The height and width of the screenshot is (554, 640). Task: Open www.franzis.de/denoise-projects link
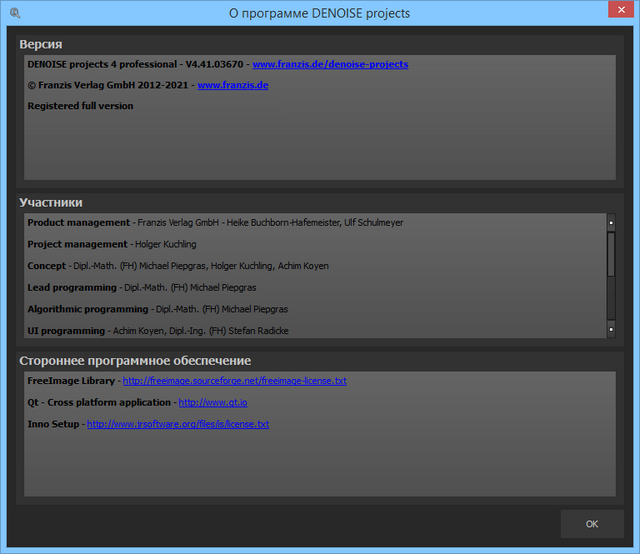pos(330,64)
